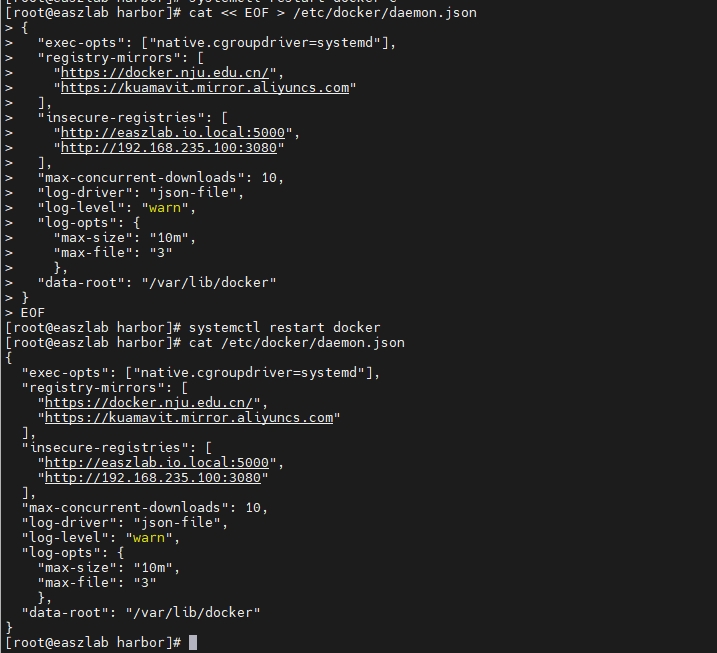This screenshot has width=717, height=653.
Task: Click the fully visible "systemctl restart docker" command
Action: [284, 328]
